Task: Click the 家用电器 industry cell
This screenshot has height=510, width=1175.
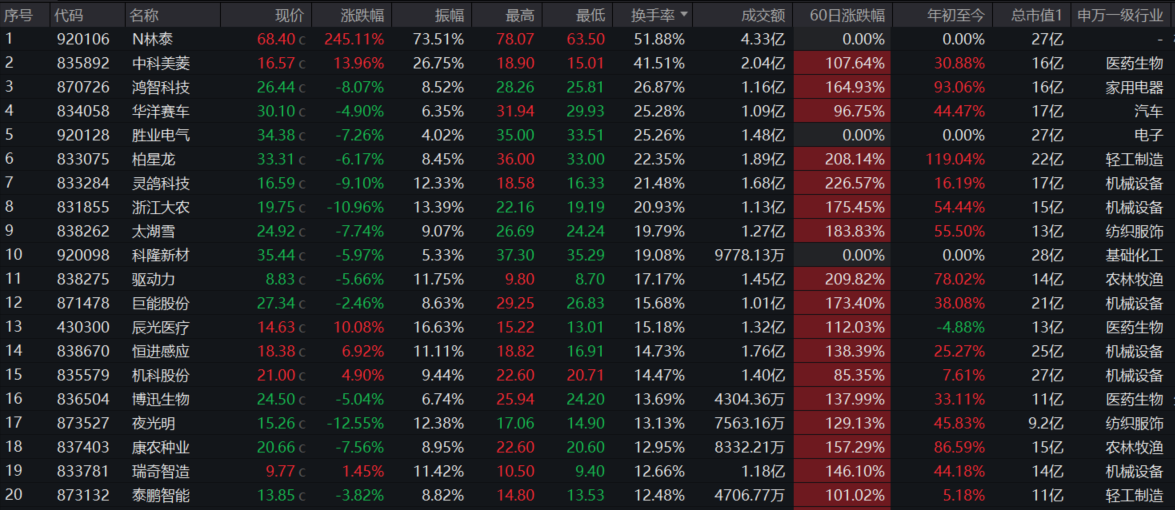Action: (x=1135, y=88)
